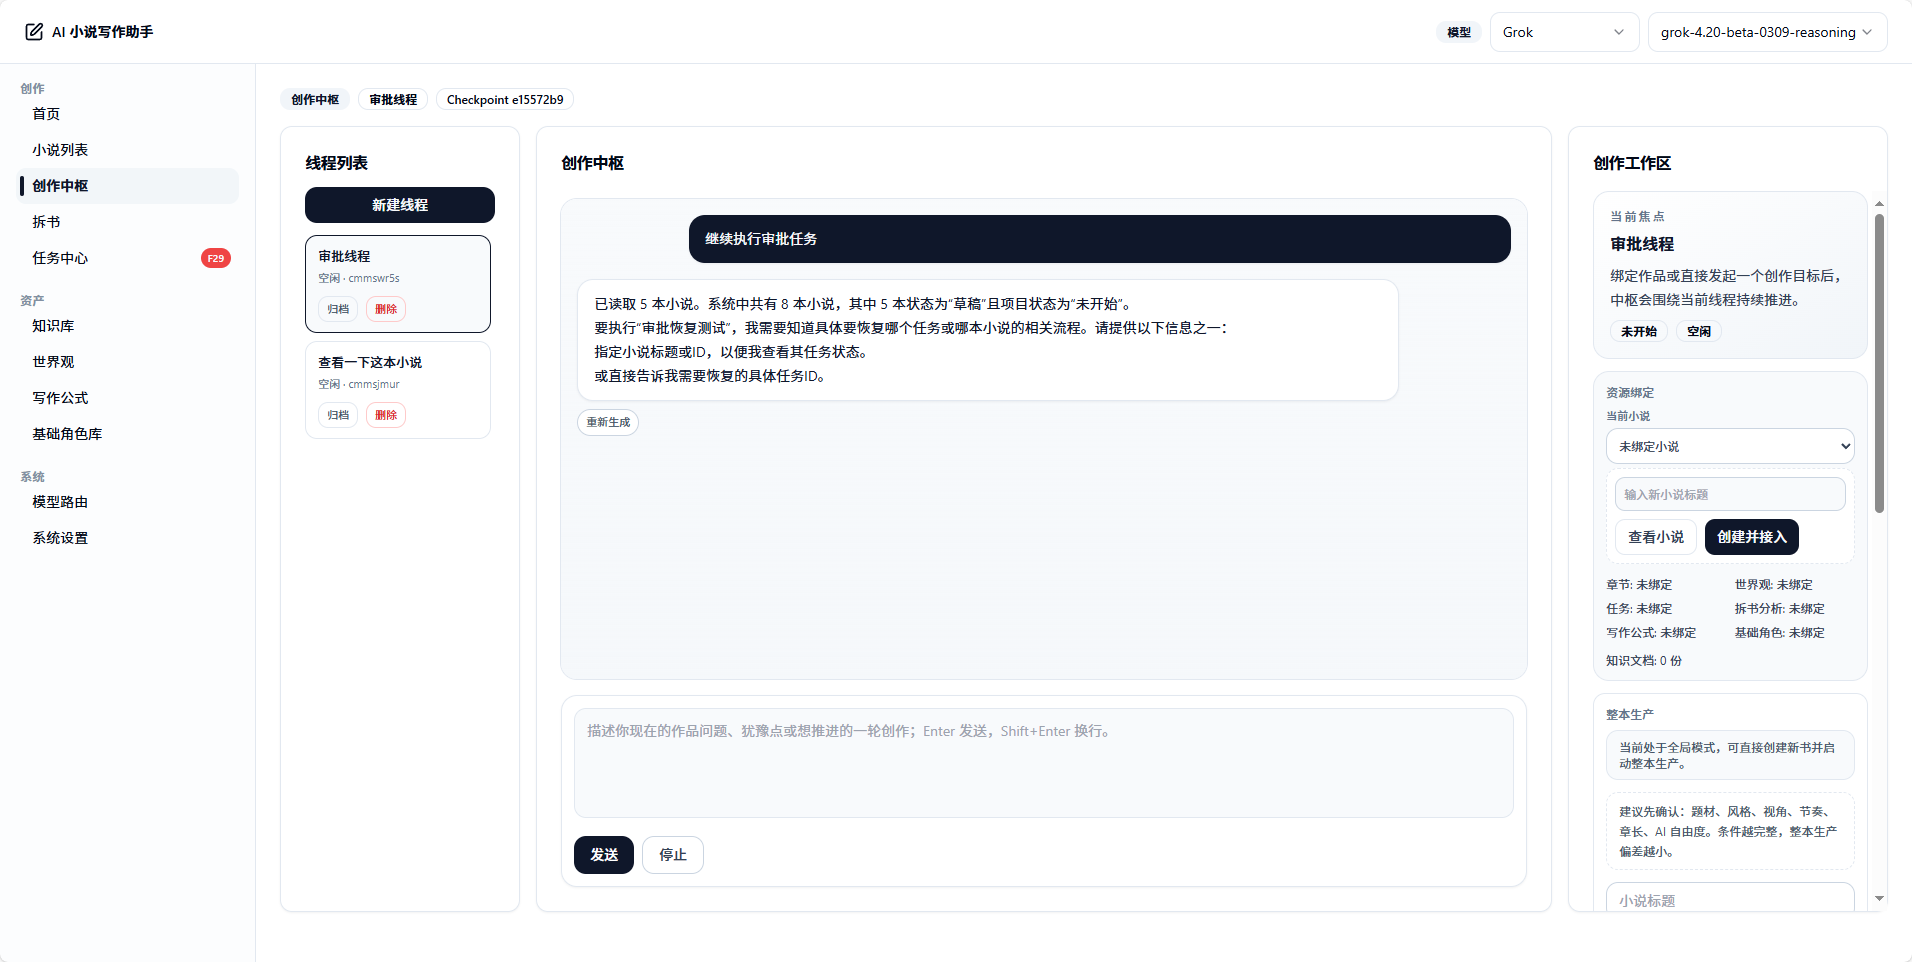Click 查看小说 in the workspace panel

1654,537
